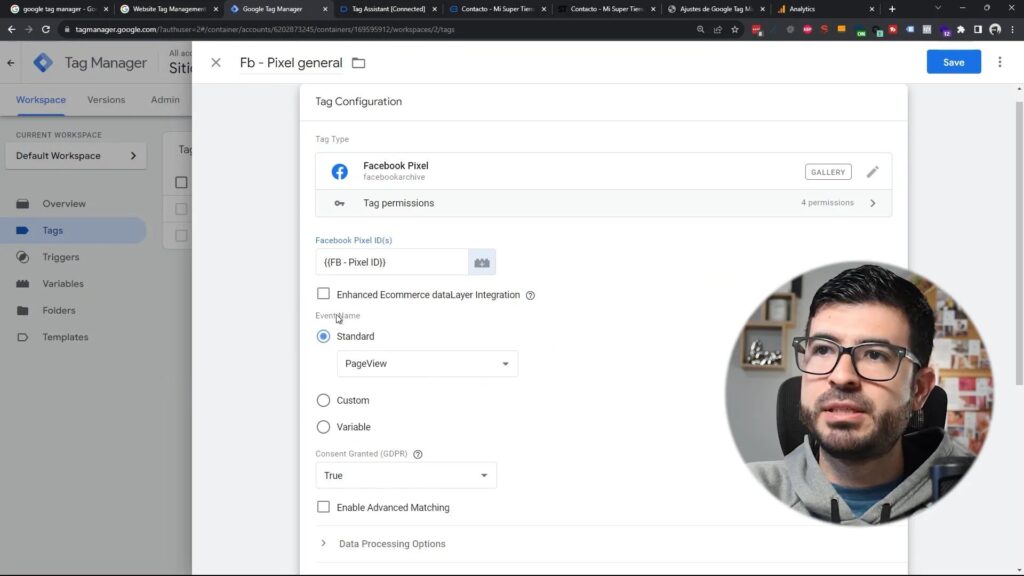Click the pencil icon to edit tag type

point(872,172)
